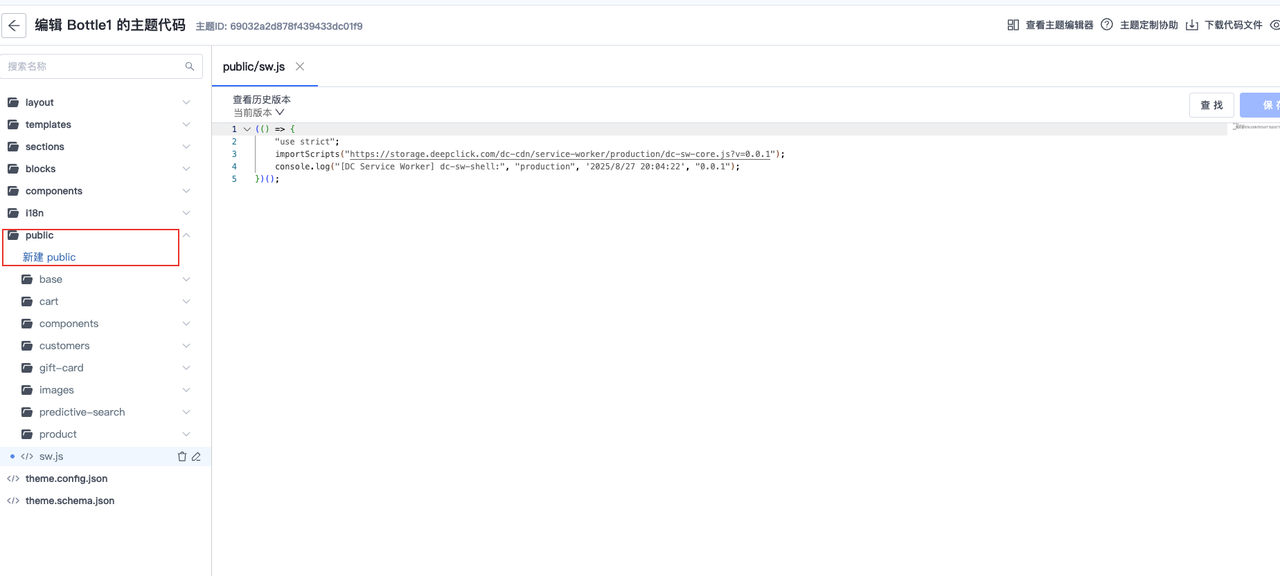The width and height of the screenshot is (1280, 576).
Task: Open the theme editor layout icon
Action: pos(1013,25)
